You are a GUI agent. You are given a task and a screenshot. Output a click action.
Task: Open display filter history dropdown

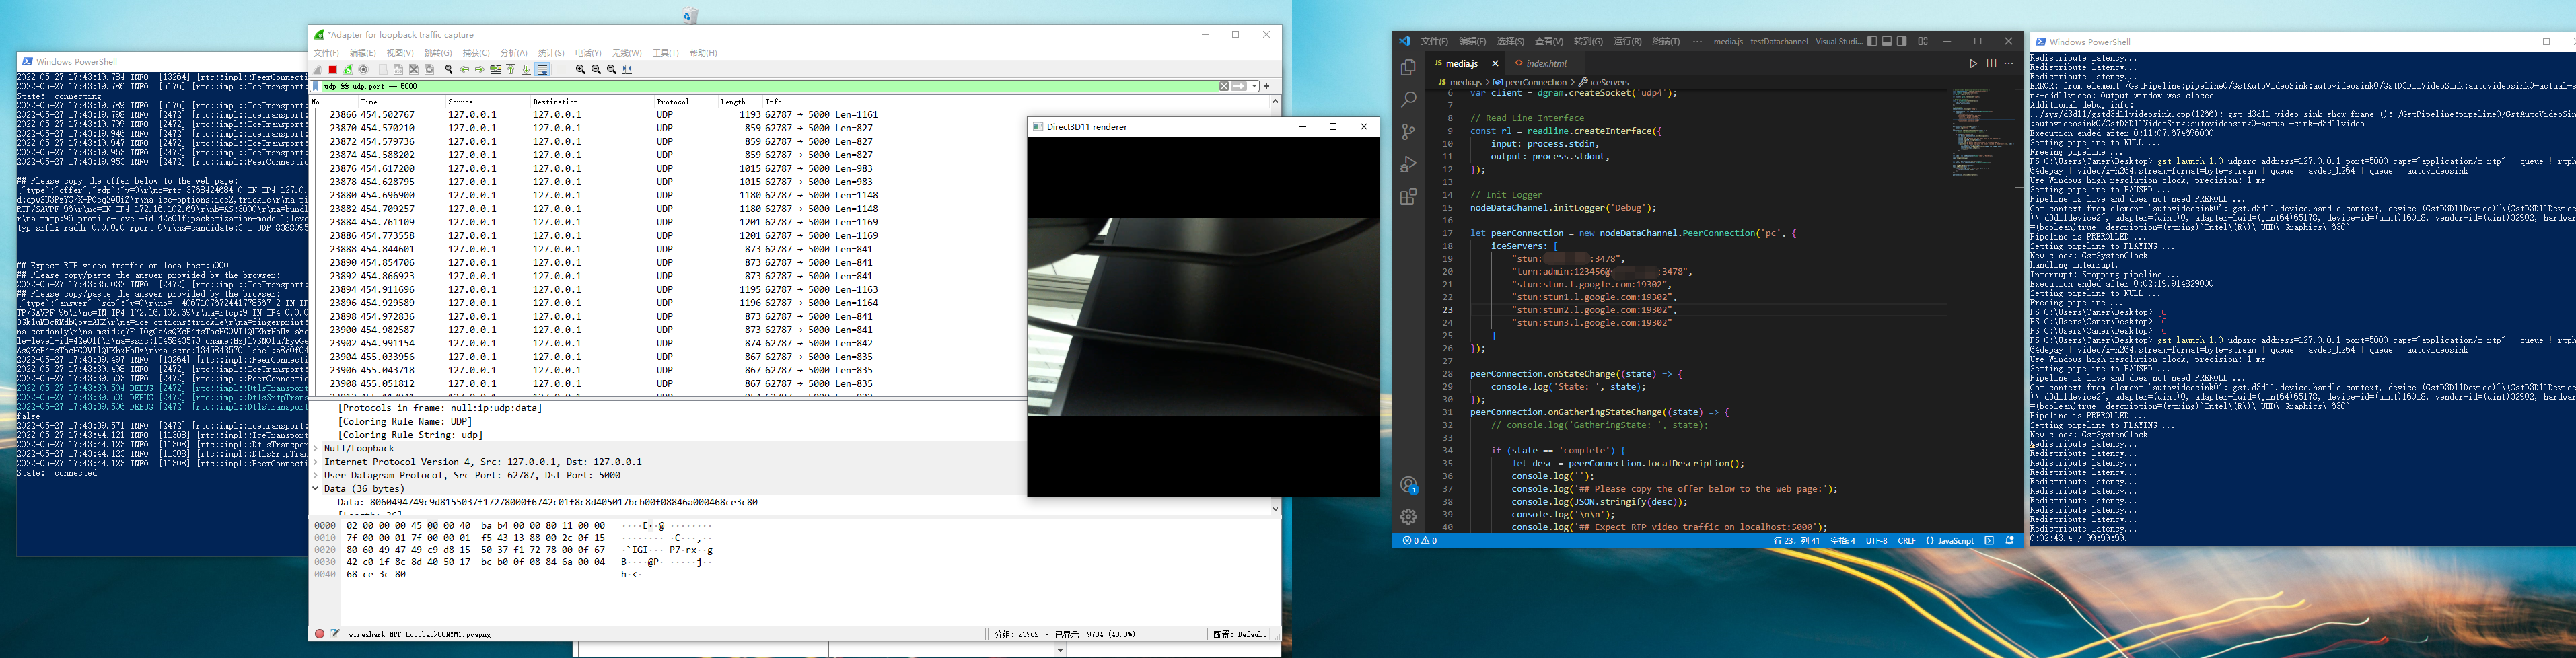click(x=1254, y=86)
